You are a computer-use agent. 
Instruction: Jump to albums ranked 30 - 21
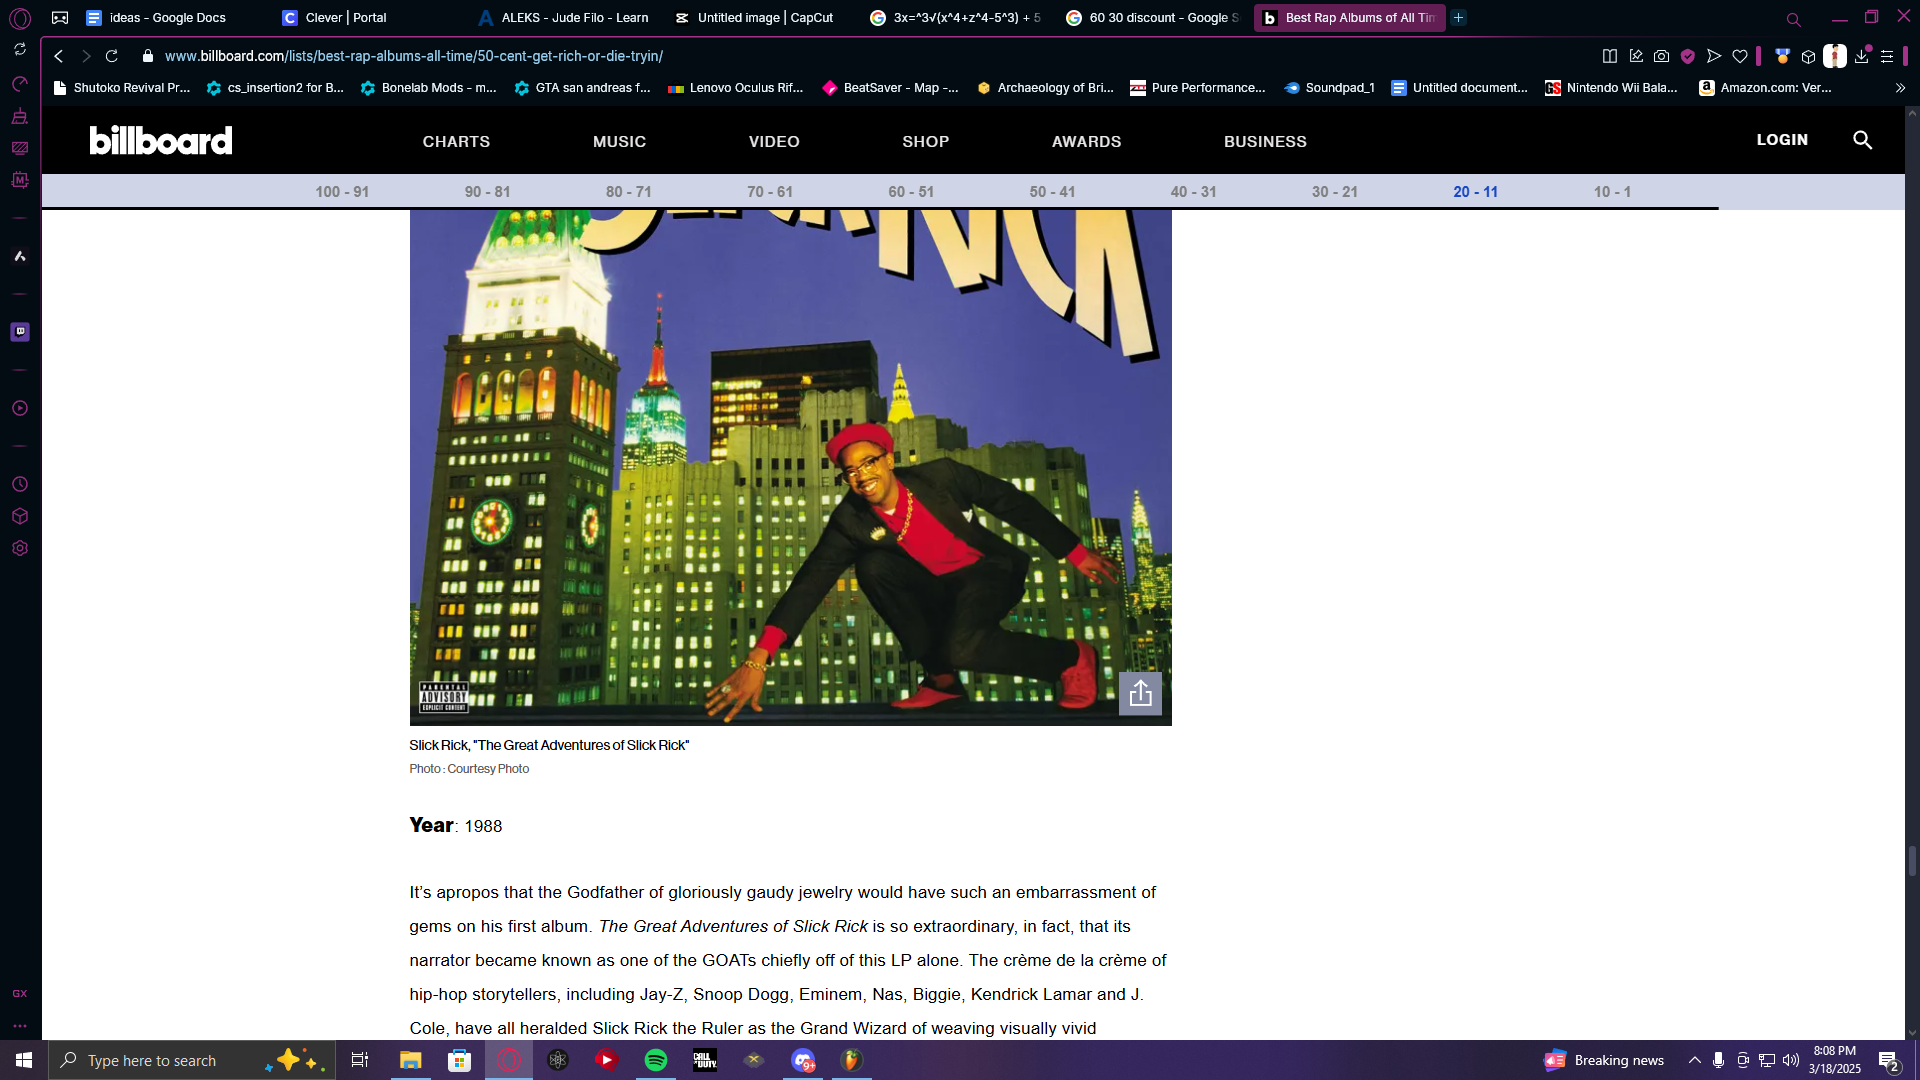point(1335,191)
